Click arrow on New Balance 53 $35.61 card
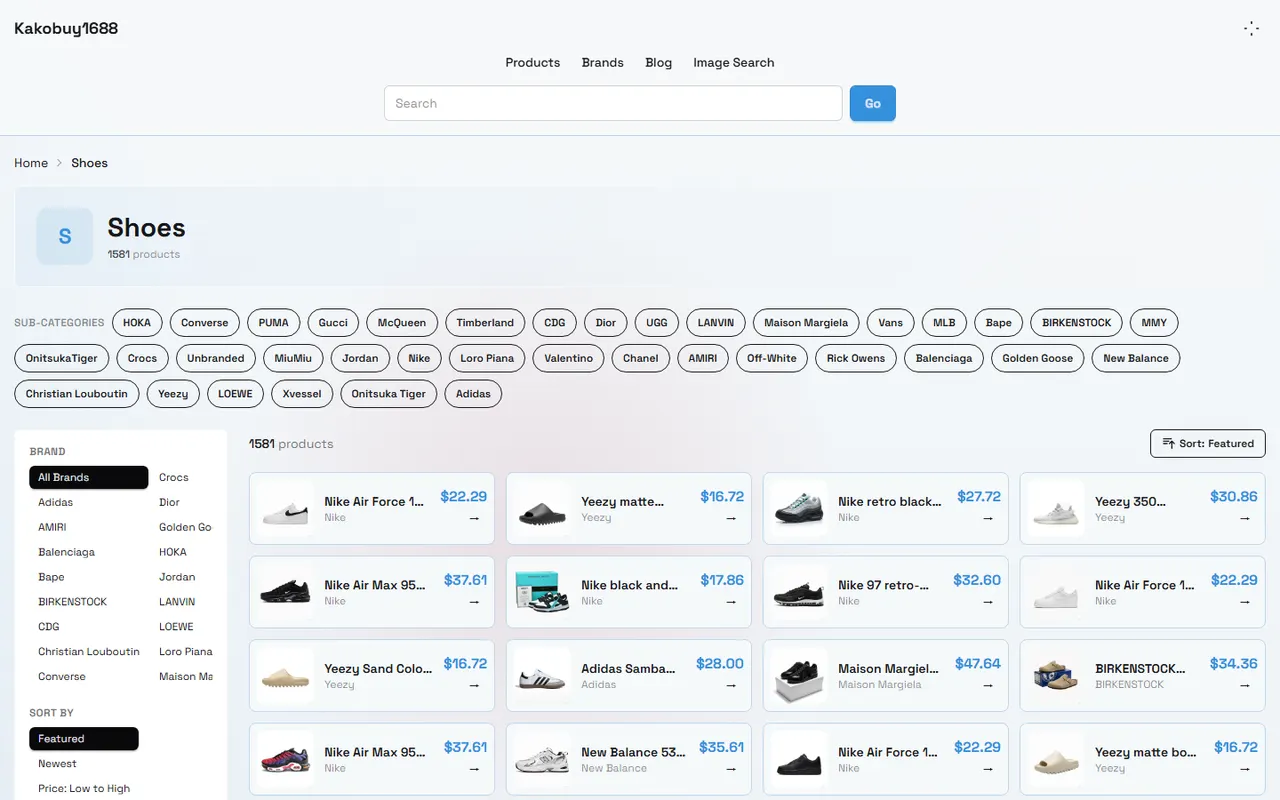The height and width of the screenshot is (800, 1280). (x=731, y=769)
